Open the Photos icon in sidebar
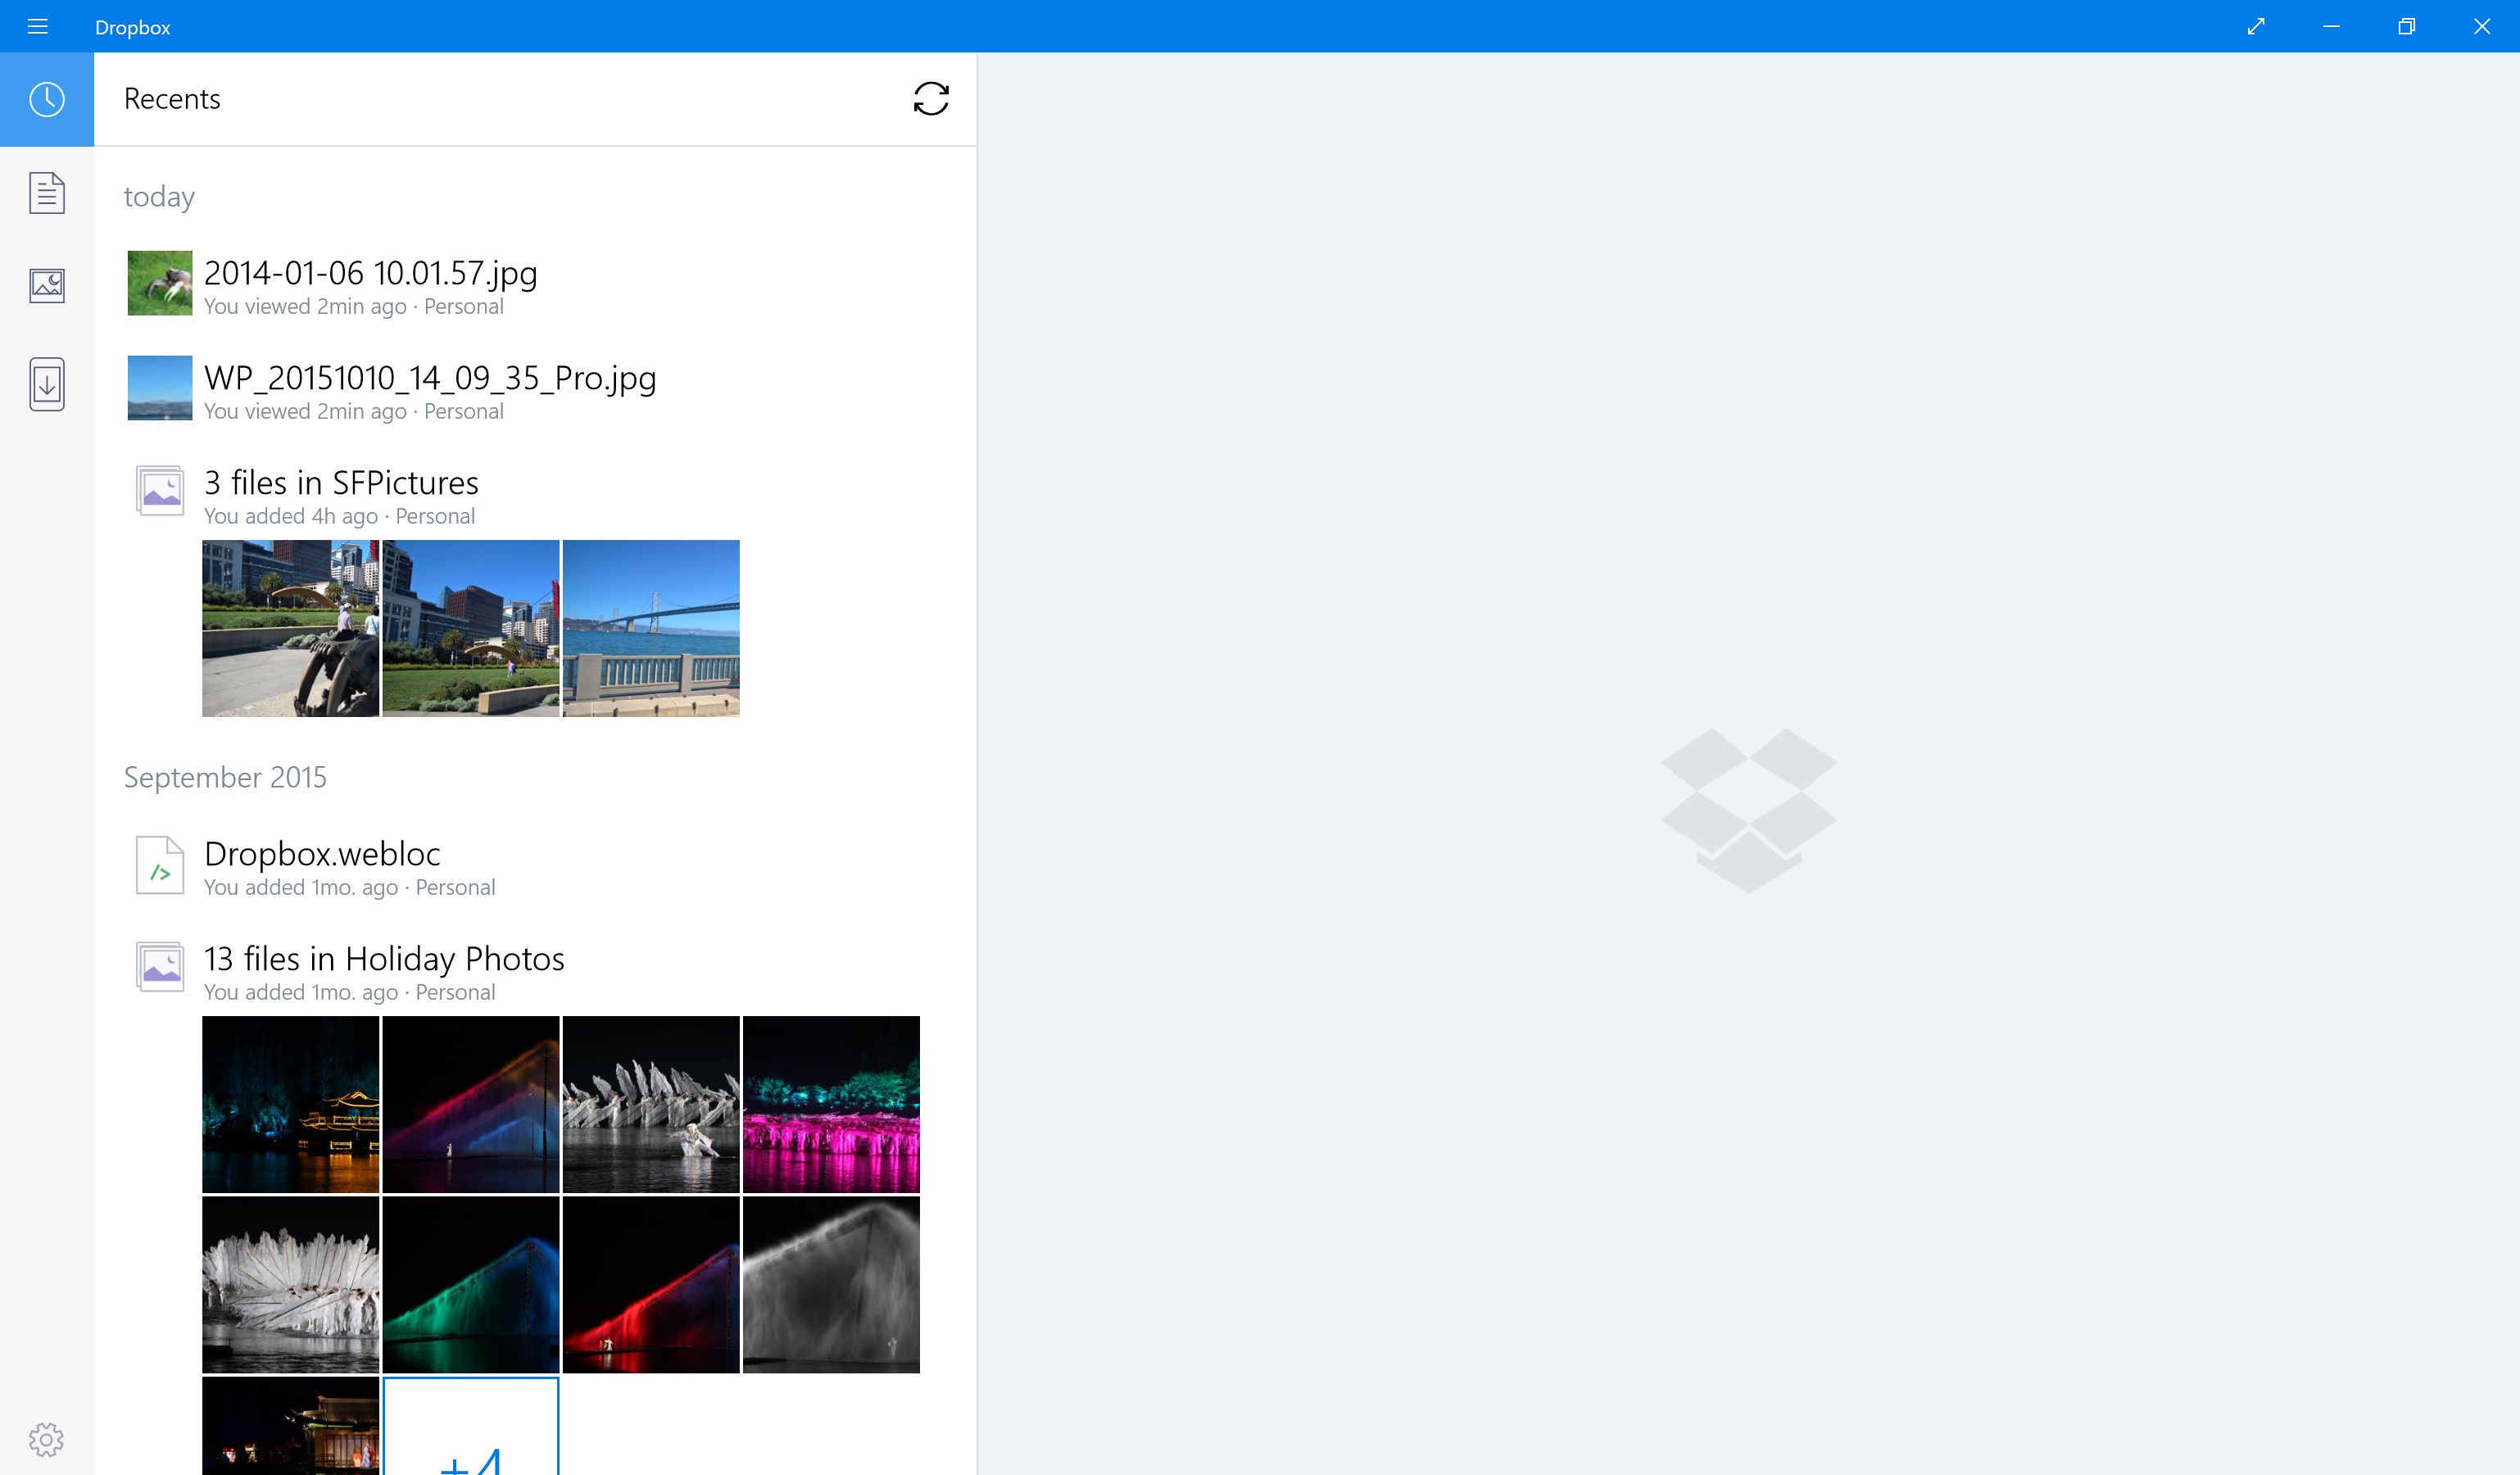The height and width of the screenshot is (1475, 2520). coord(47,286)
